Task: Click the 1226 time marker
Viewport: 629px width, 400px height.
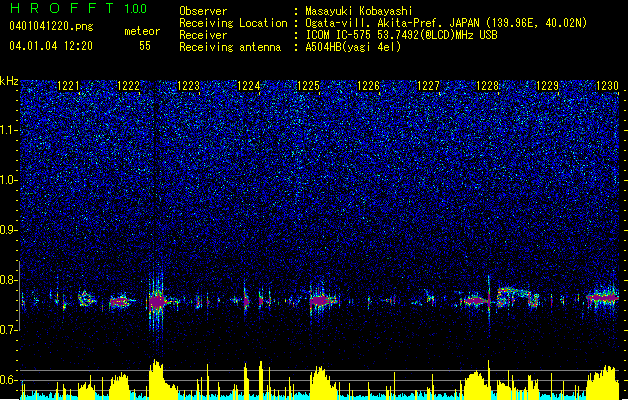Action: [x=368, y=86]
